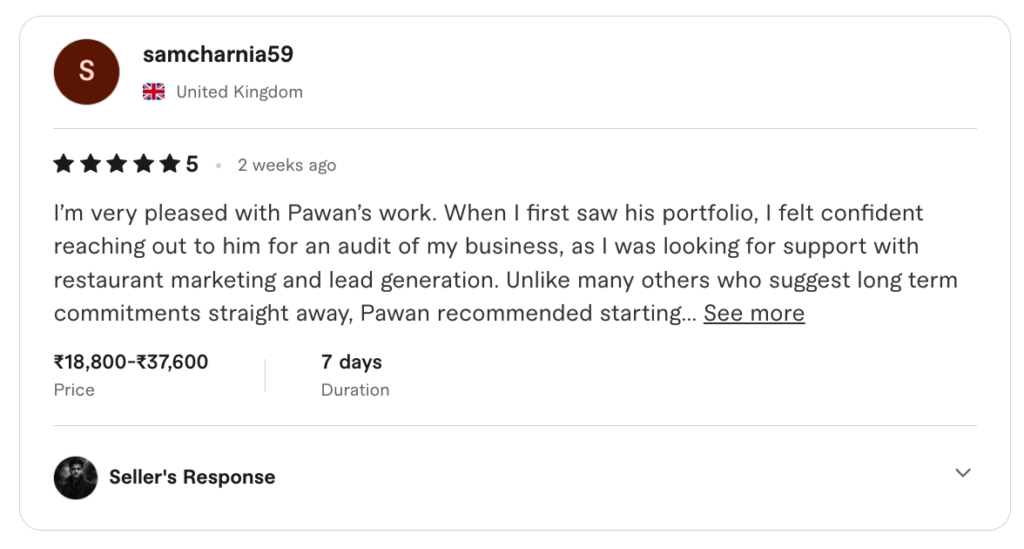Click the Price label
This screenshot has height=549, width=1024.
74,390
